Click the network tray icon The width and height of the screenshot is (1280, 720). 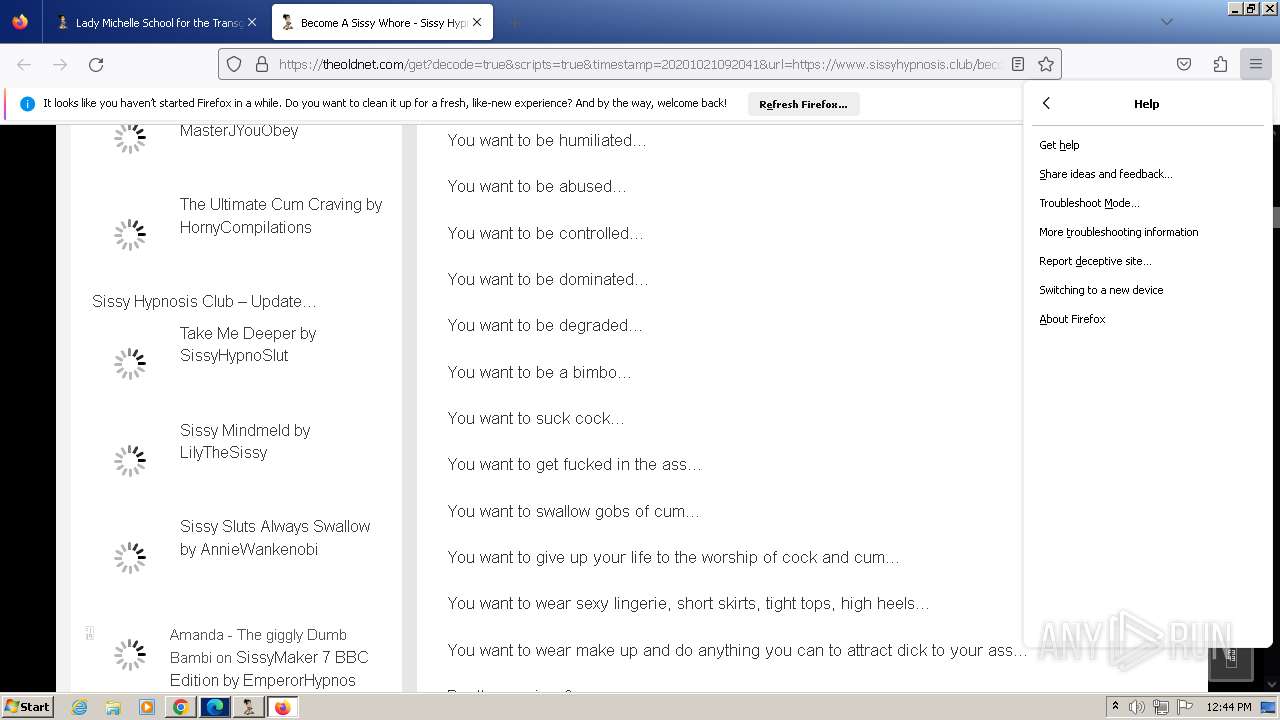[1161, 707]
